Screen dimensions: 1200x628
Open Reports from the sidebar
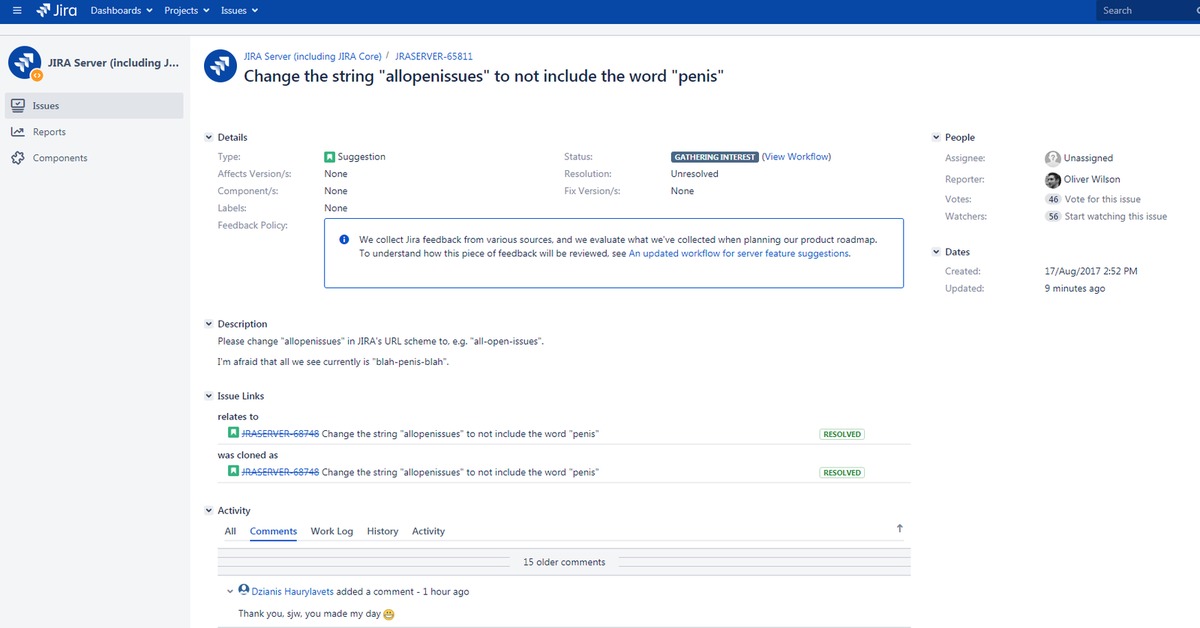(49, 132)
